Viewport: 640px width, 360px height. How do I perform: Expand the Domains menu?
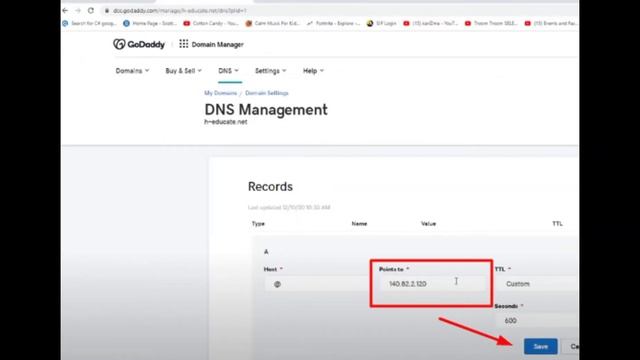pos(132,71)
